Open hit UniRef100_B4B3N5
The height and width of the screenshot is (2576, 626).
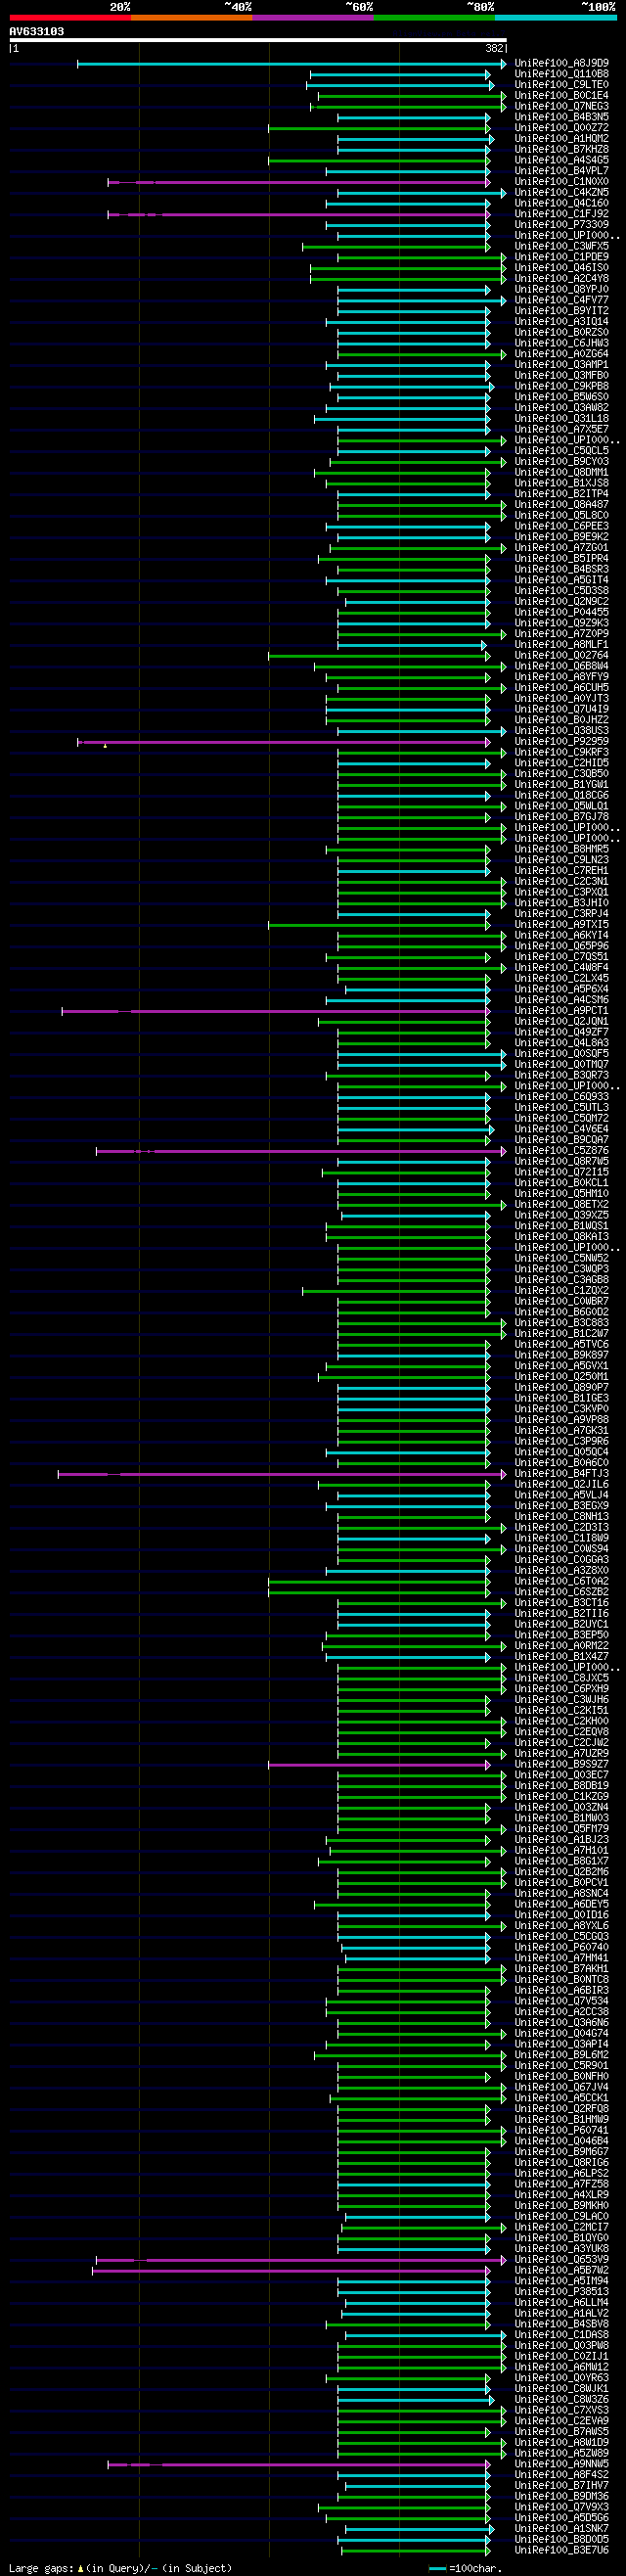[x=561, y=118]
